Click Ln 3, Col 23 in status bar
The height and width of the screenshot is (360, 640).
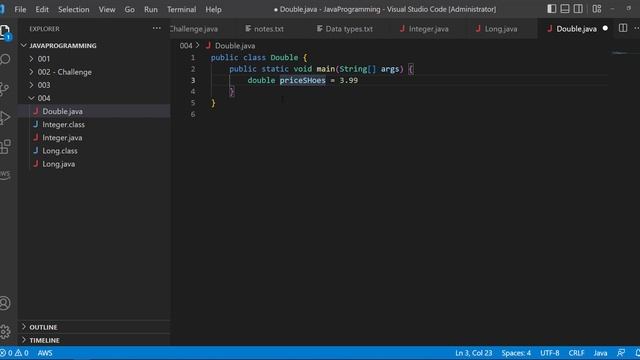473,353
